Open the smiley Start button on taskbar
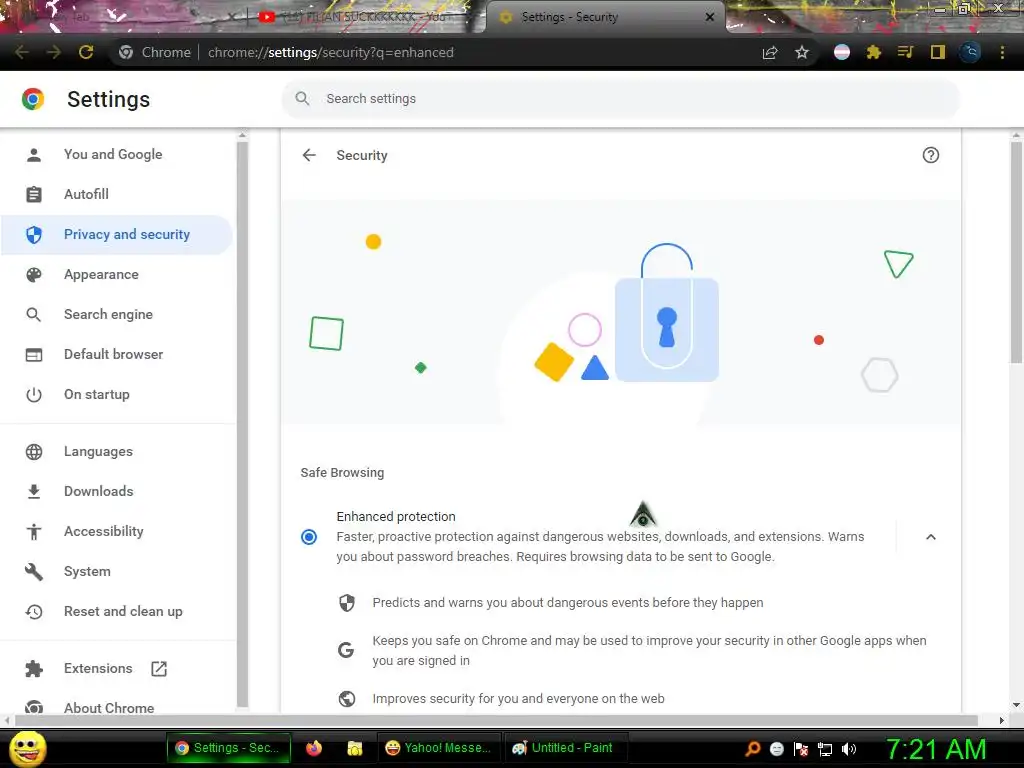The image size is (1024, 768). pos(28,748)
